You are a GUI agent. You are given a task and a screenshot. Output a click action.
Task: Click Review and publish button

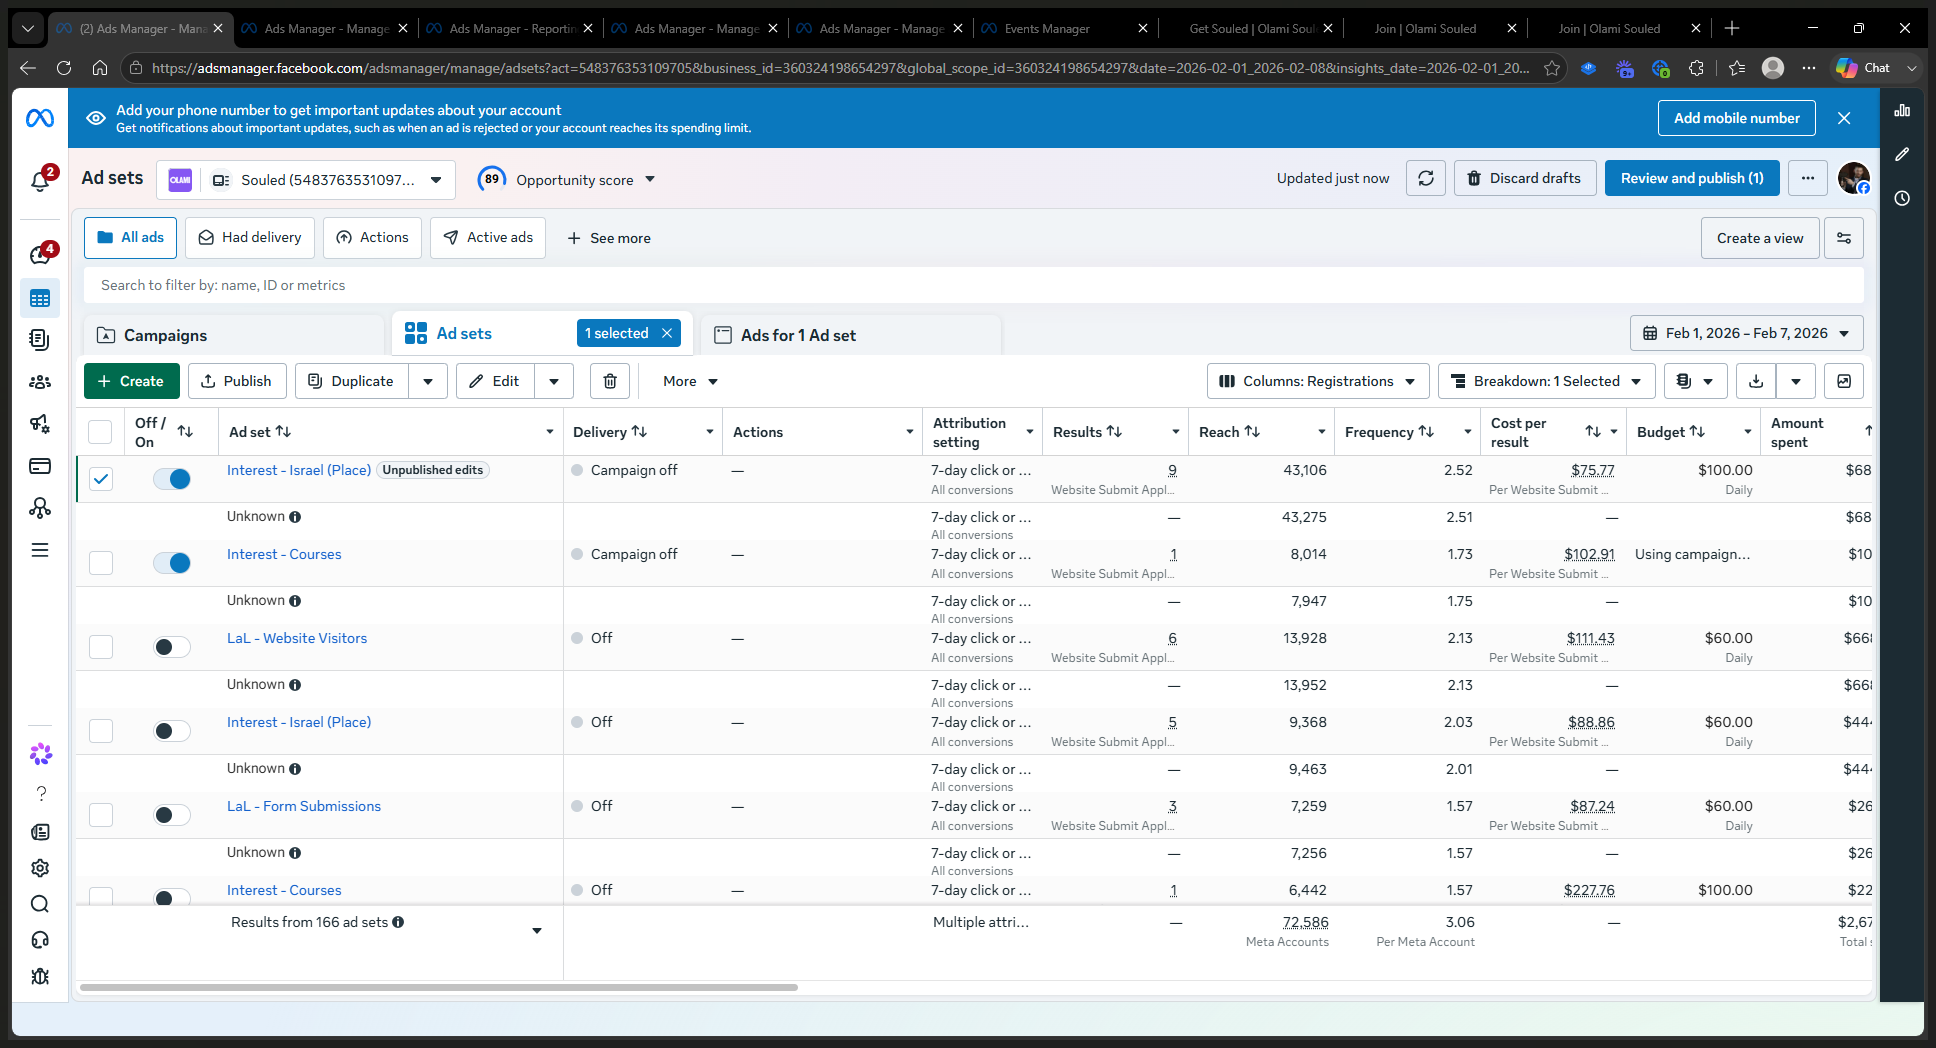1692,178
